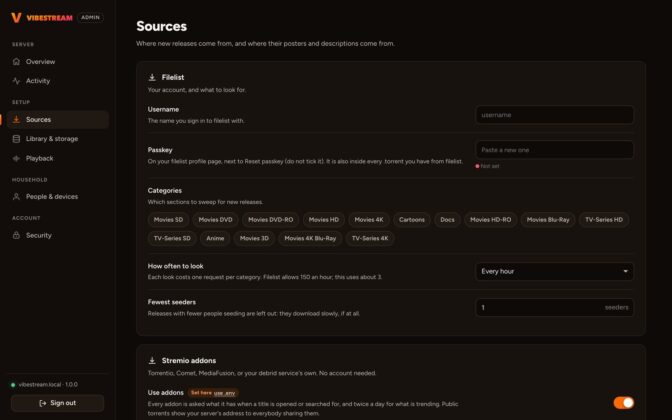Screen dimensions: 672x420
Task: Click the red Not set indicator dot
Action: click(x=477, y=166)
